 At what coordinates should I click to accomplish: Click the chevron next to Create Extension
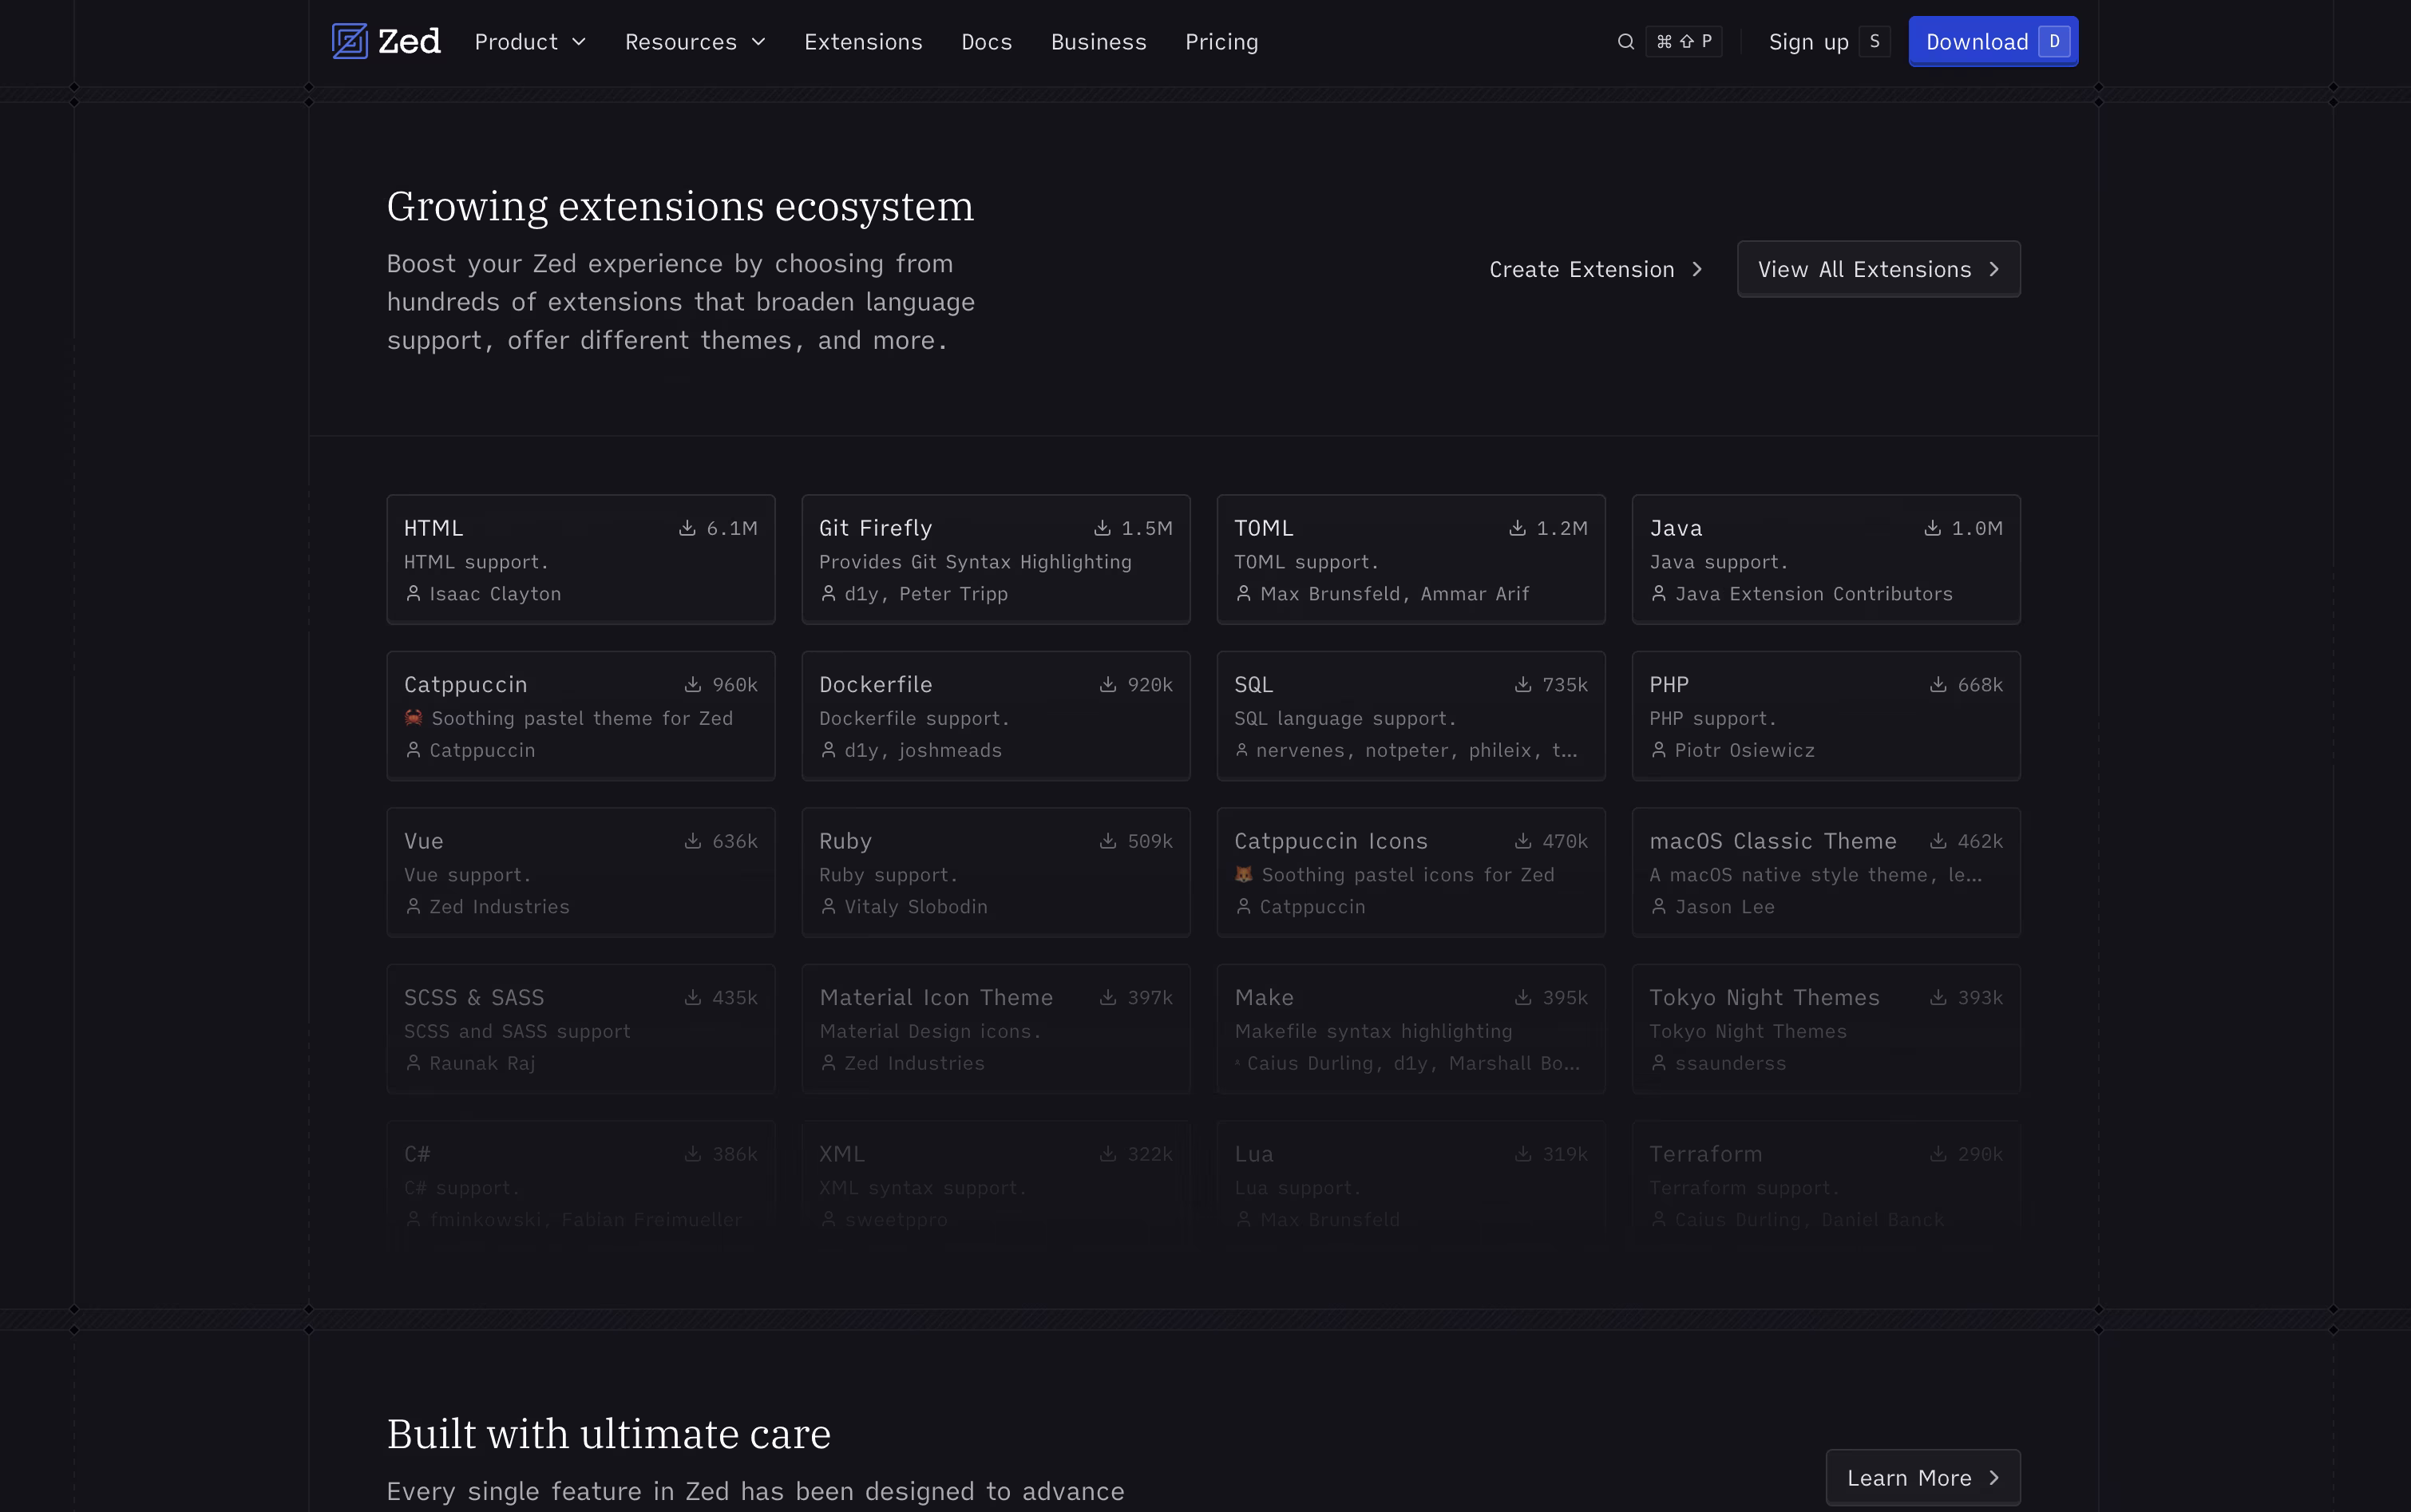pyautogui.click(x=1697, y=270)
